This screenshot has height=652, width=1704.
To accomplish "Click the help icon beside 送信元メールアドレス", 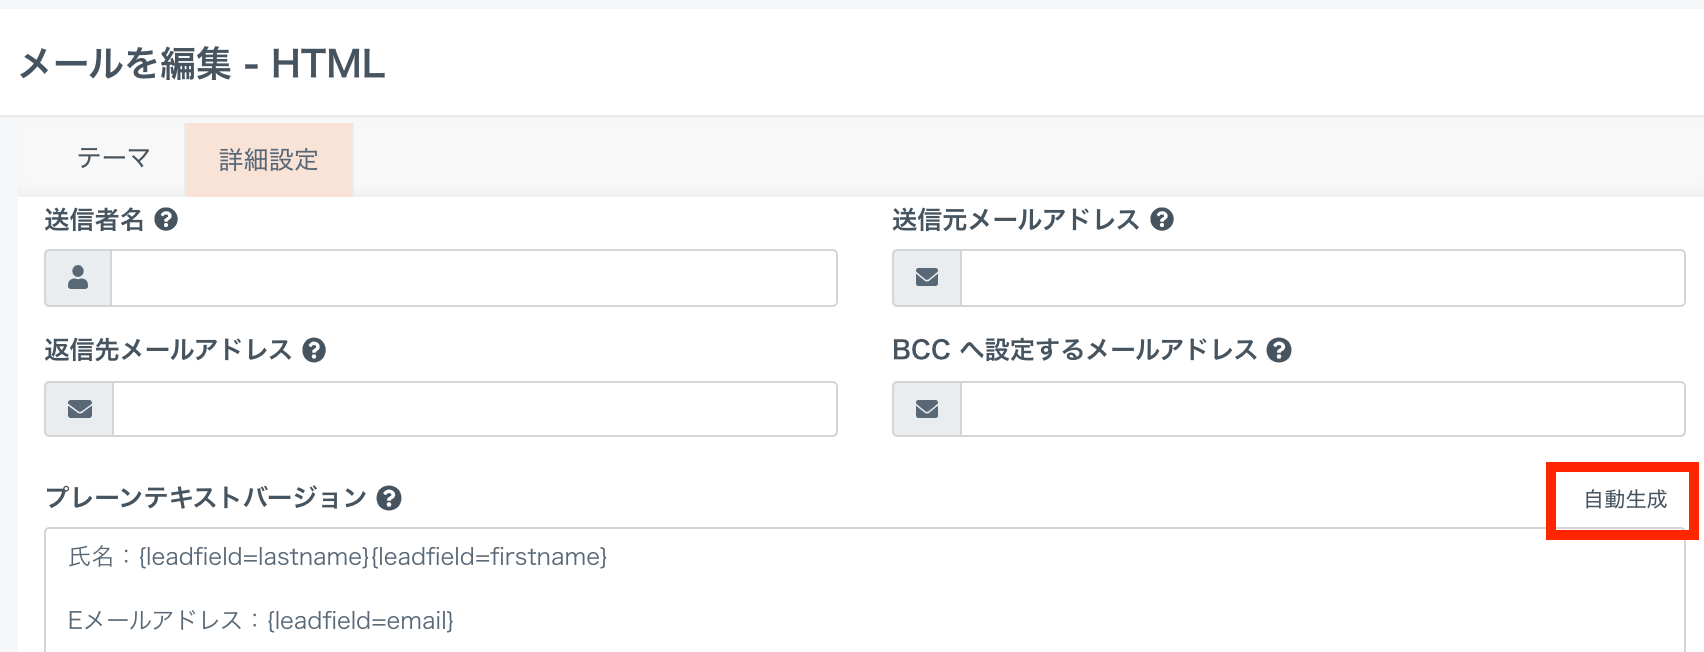I will coord(1161,220).
